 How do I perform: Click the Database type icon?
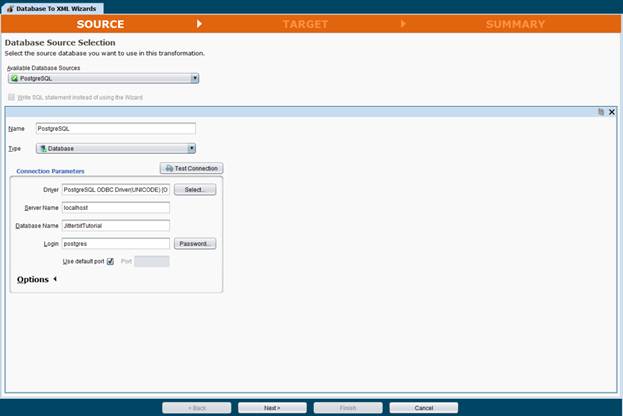click(43, 149)
